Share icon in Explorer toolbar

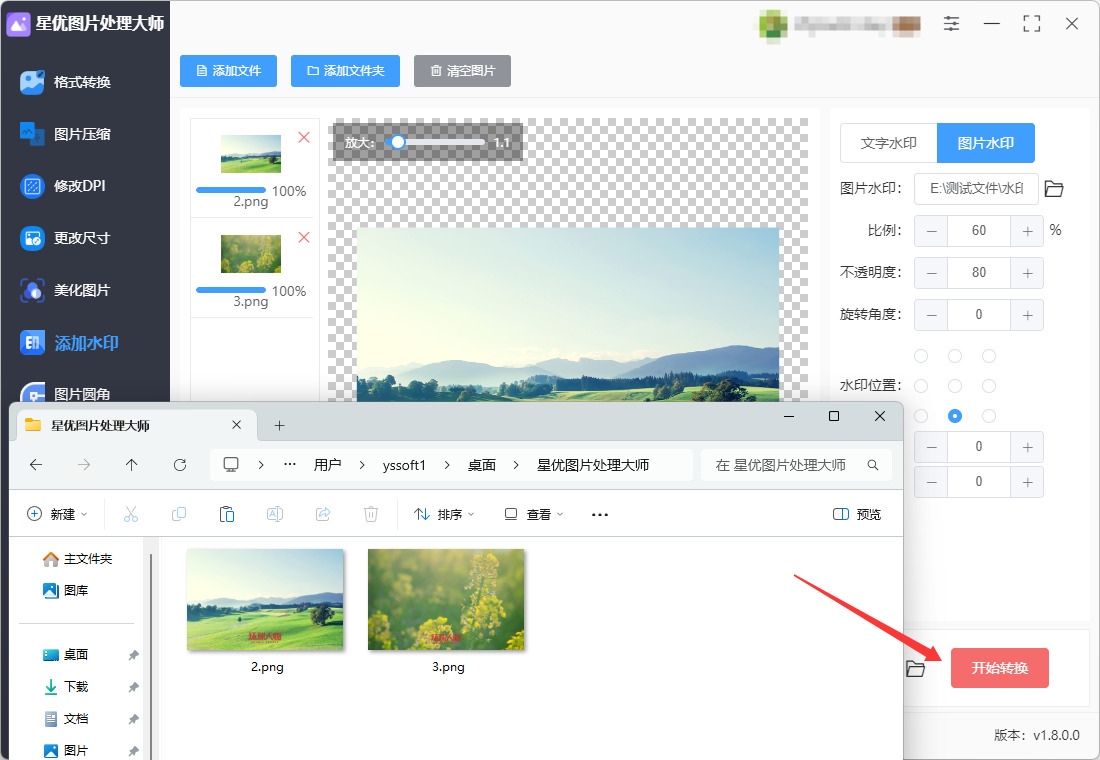point(323,514)
